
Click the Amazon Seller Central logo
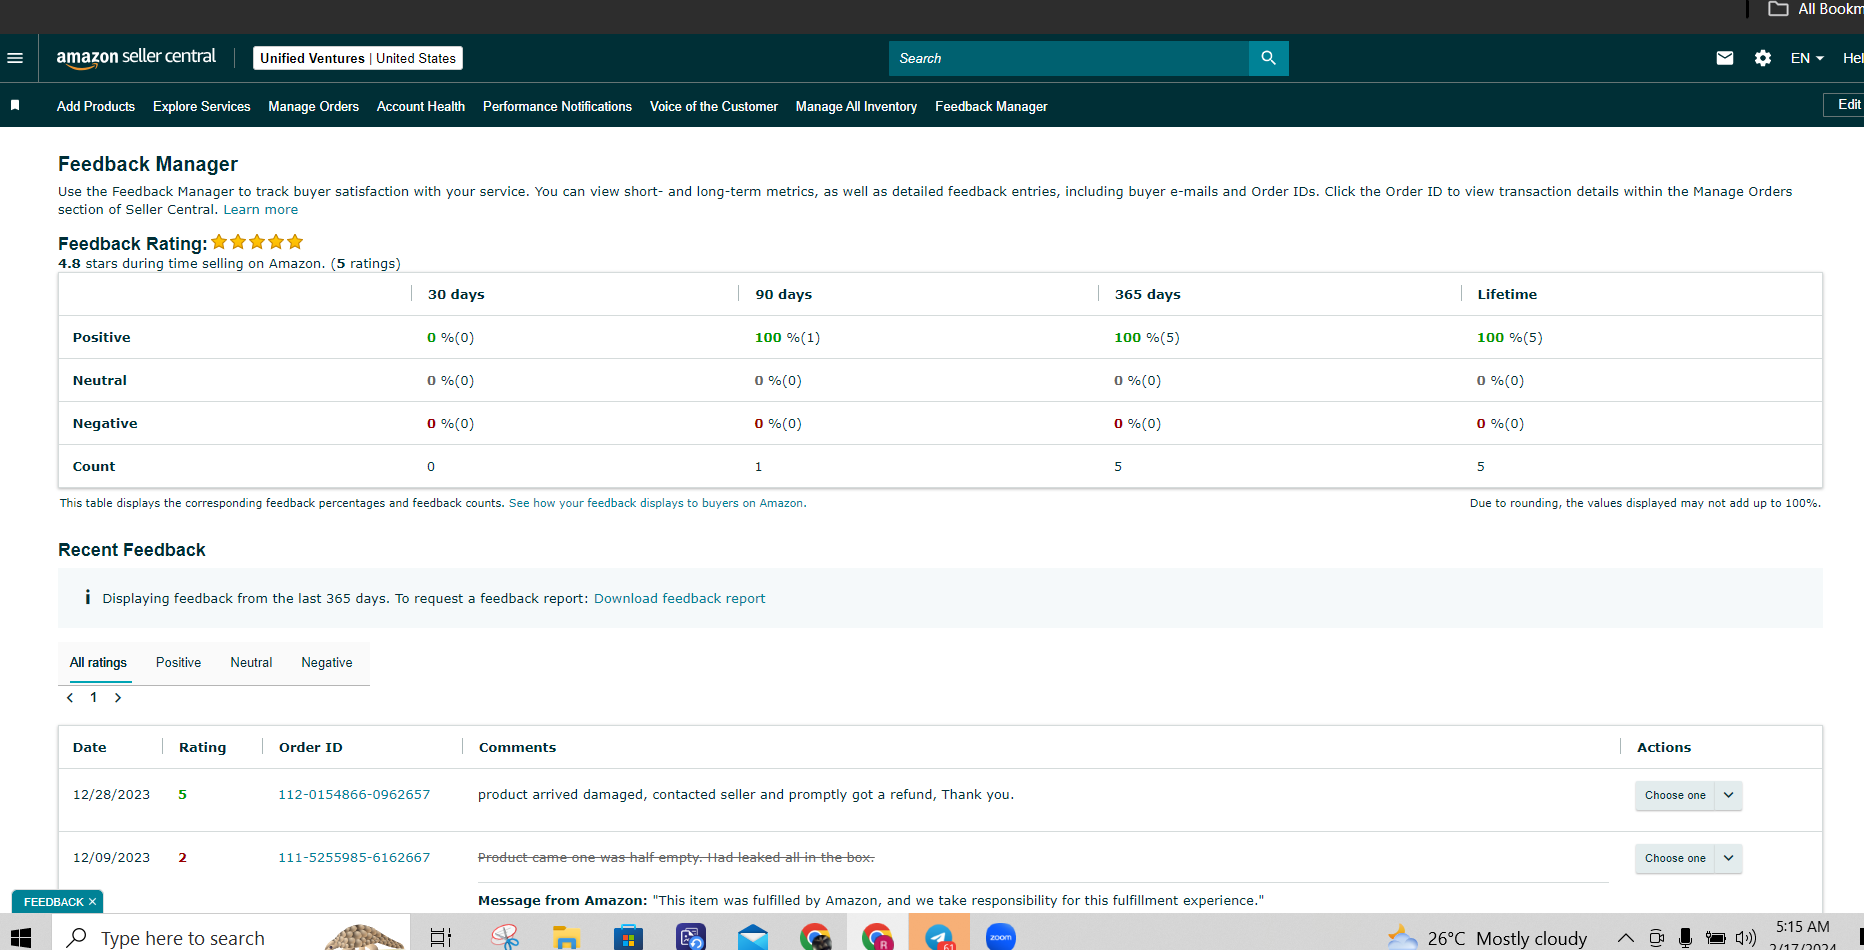[x=136, y=58]
